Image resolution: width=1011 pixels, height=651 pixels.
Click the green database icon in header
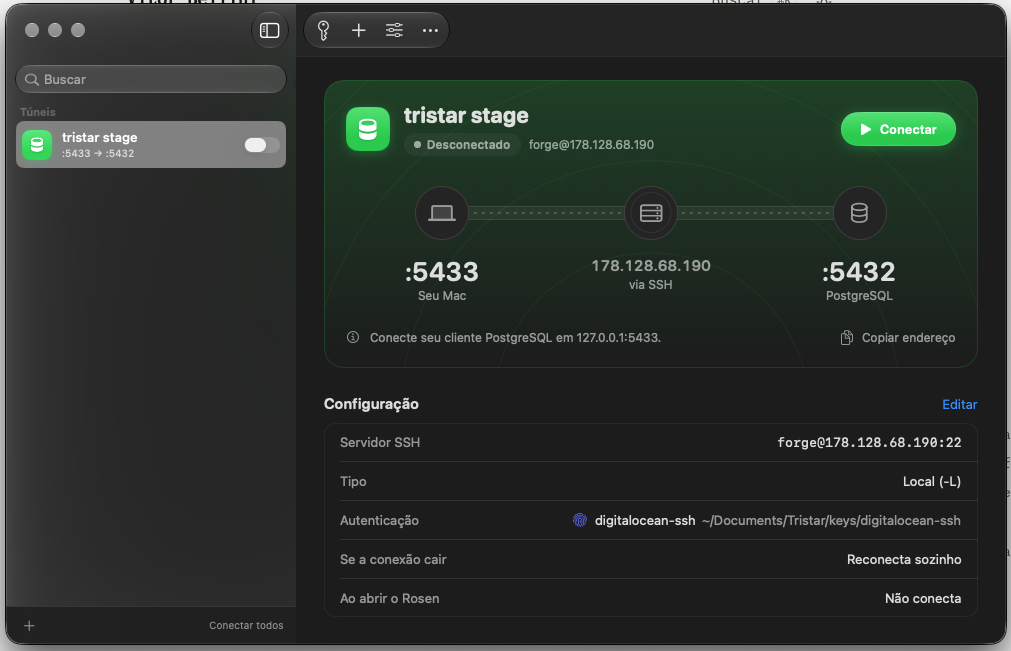[x=368, y=129]
